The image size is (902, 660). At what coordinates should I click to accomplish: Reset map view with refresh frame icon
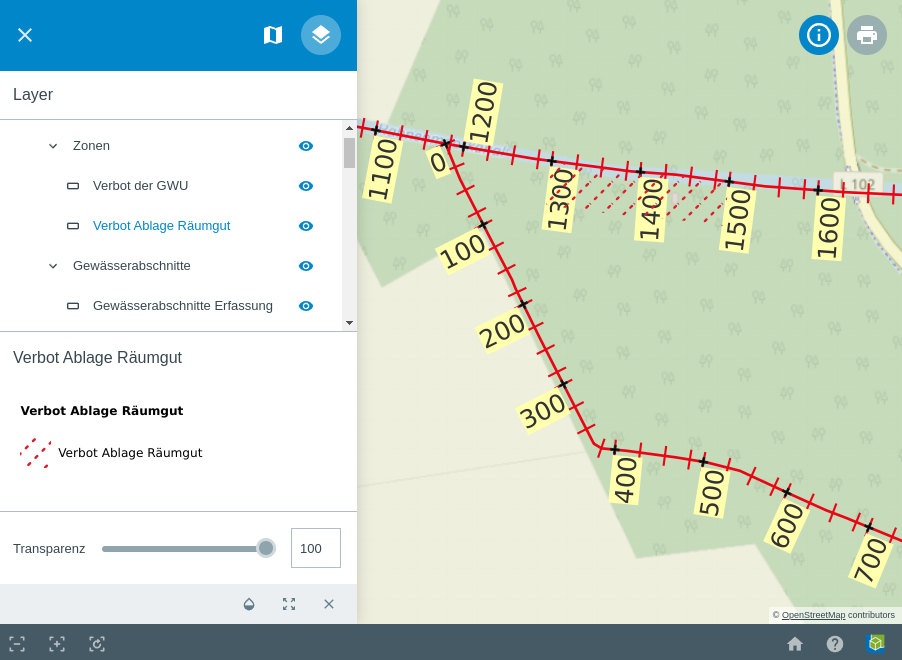97,644
